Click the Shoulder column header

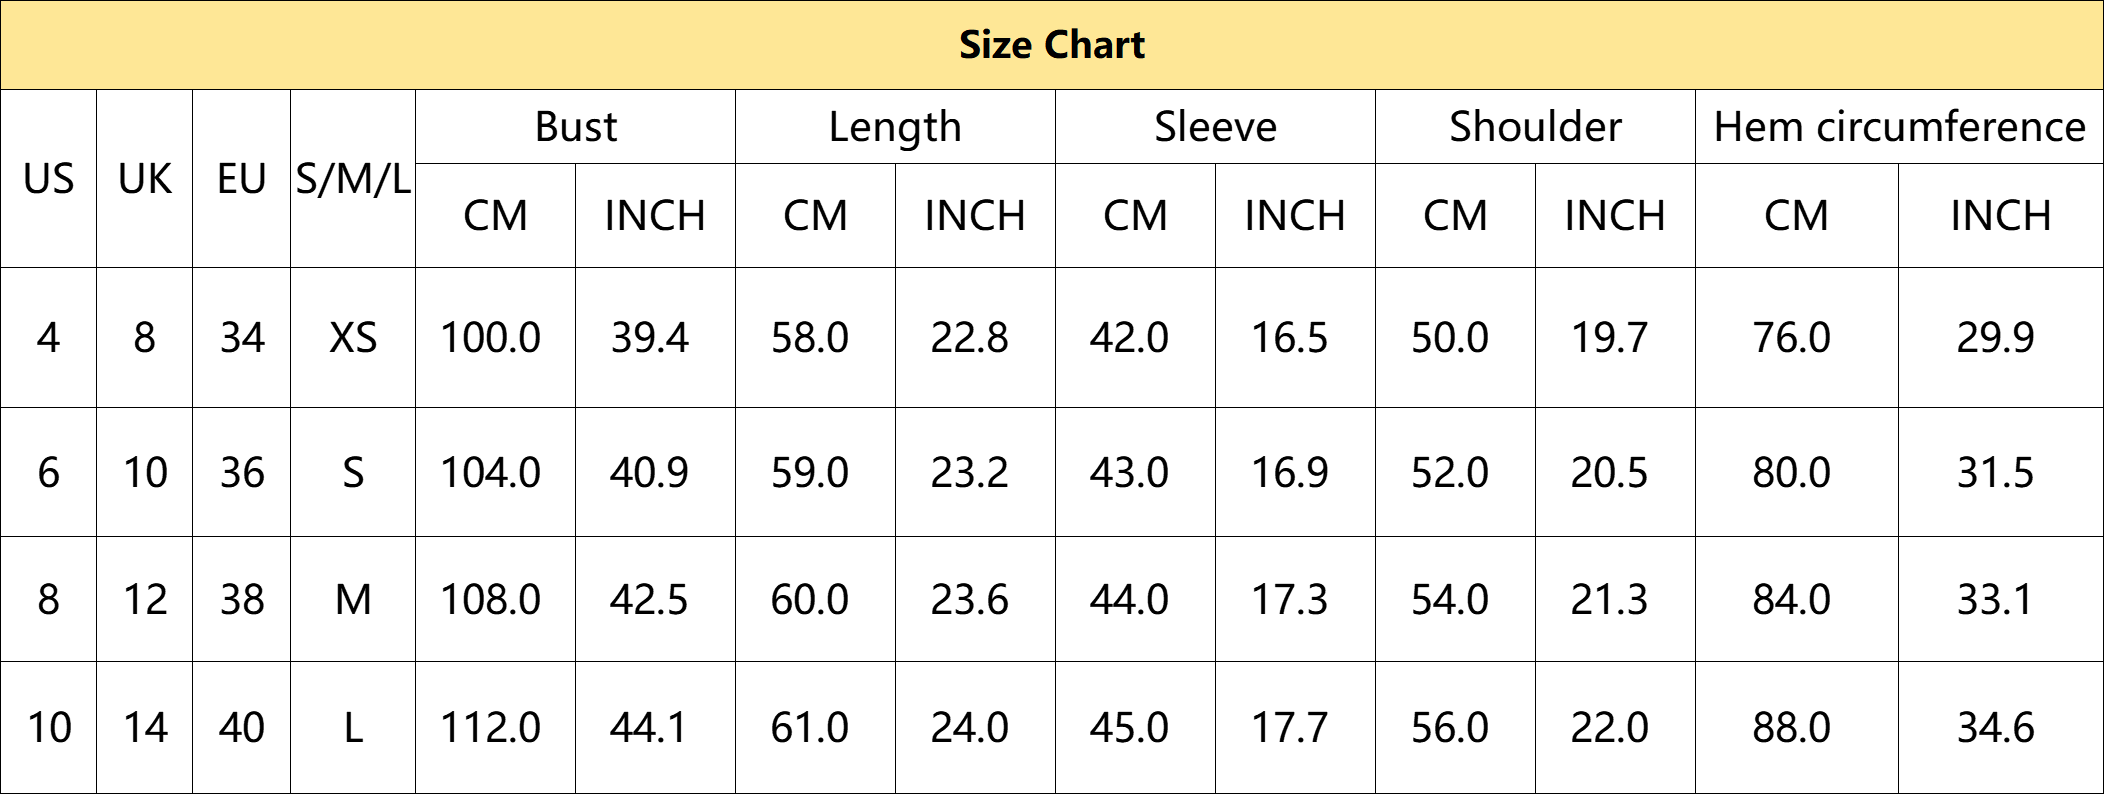point(1535,127)
